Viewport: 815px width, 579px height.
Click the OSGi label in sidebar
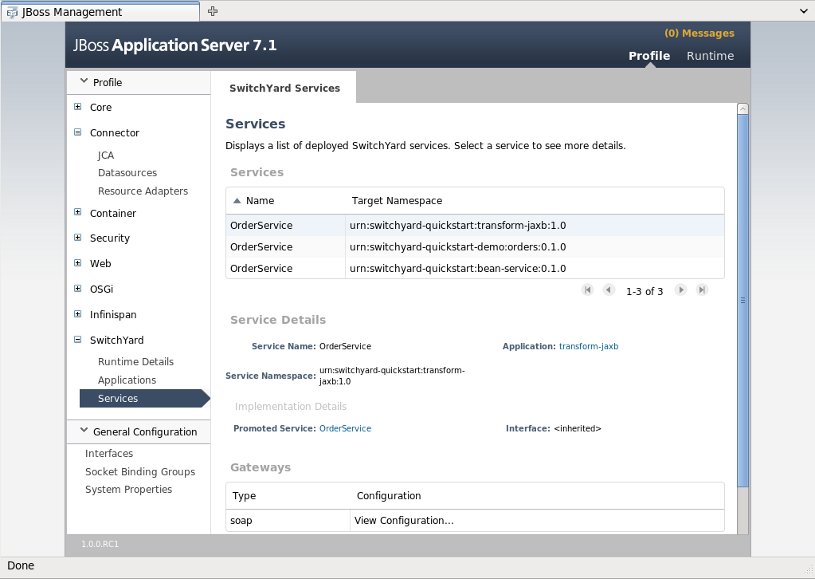pos(101,289)
